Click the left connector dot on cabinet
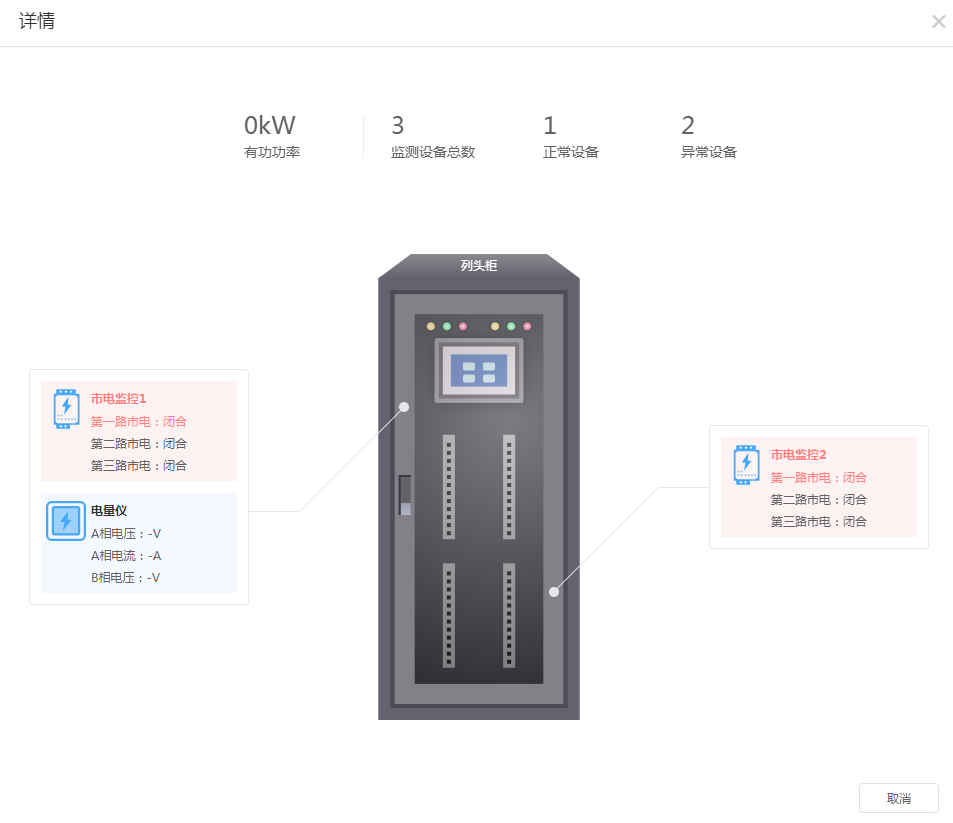Screen dimensions: 953x823 pyautogui.click(x=404, y=407)
